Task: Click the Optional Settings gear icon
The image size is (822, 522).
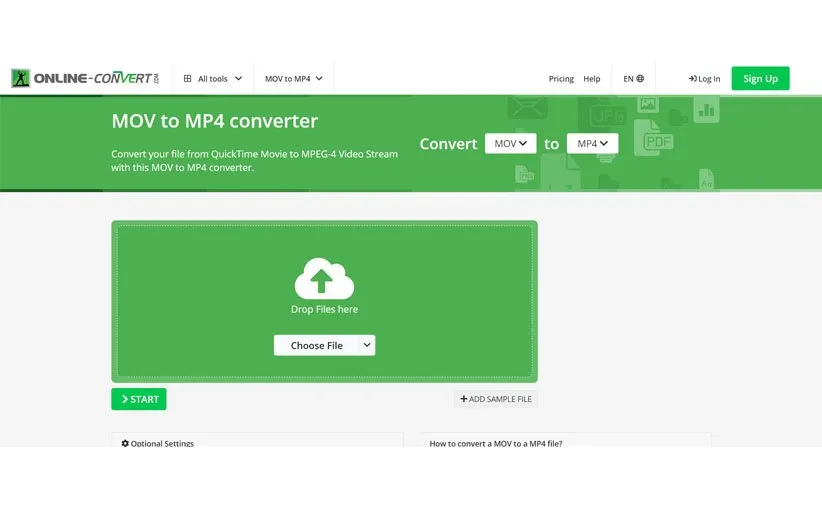Action: pyautogui.click(x=125, y=443)
